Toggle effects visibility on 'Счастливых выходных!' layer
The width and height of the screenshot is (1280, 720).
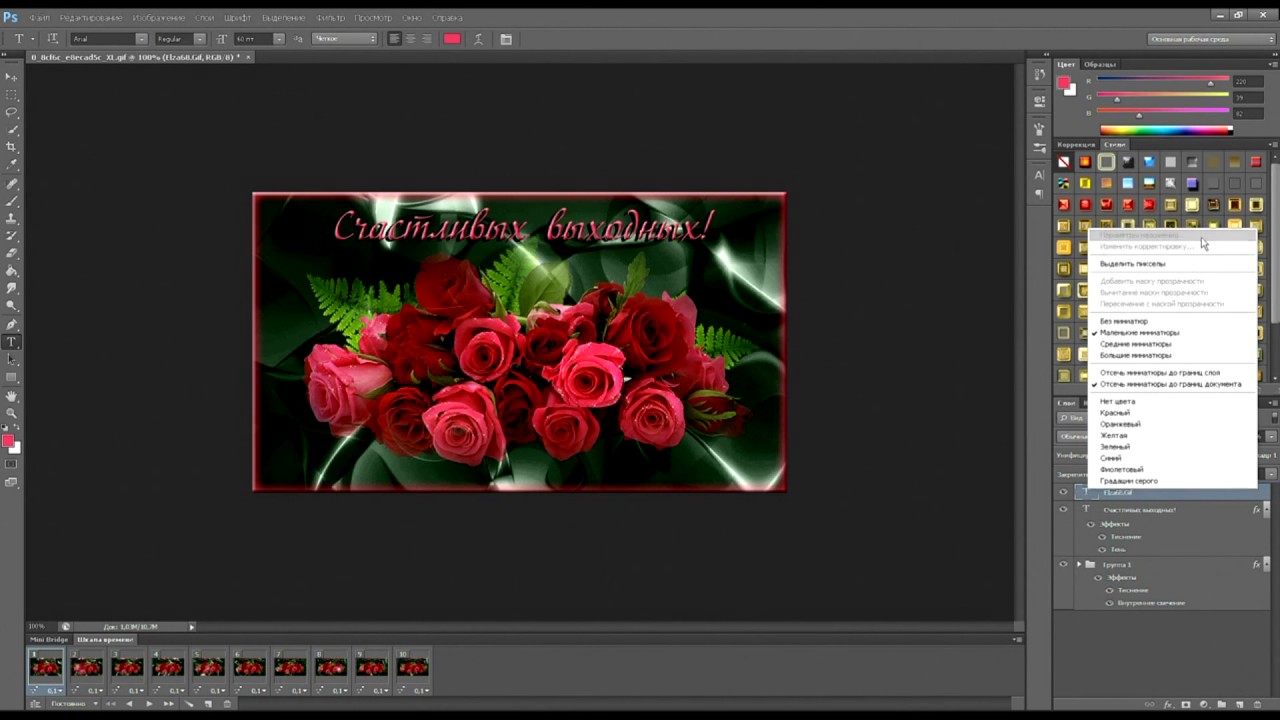click(1091, 524)
